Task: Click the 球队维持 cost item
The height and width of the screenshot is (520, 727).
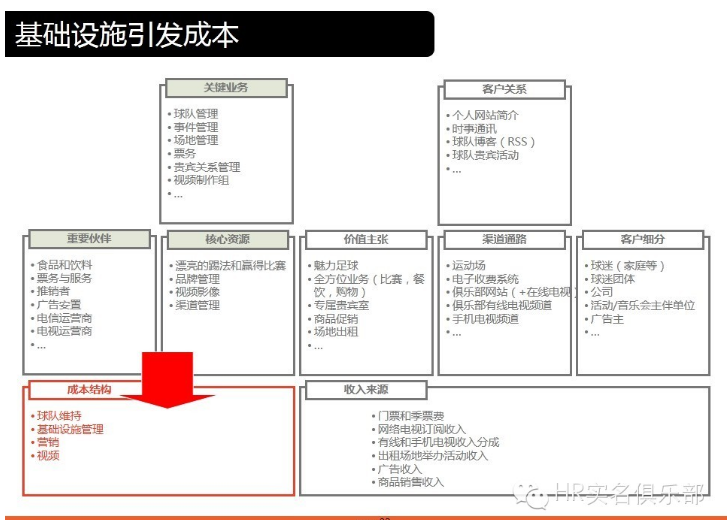Action: click(x=59, y=416)
